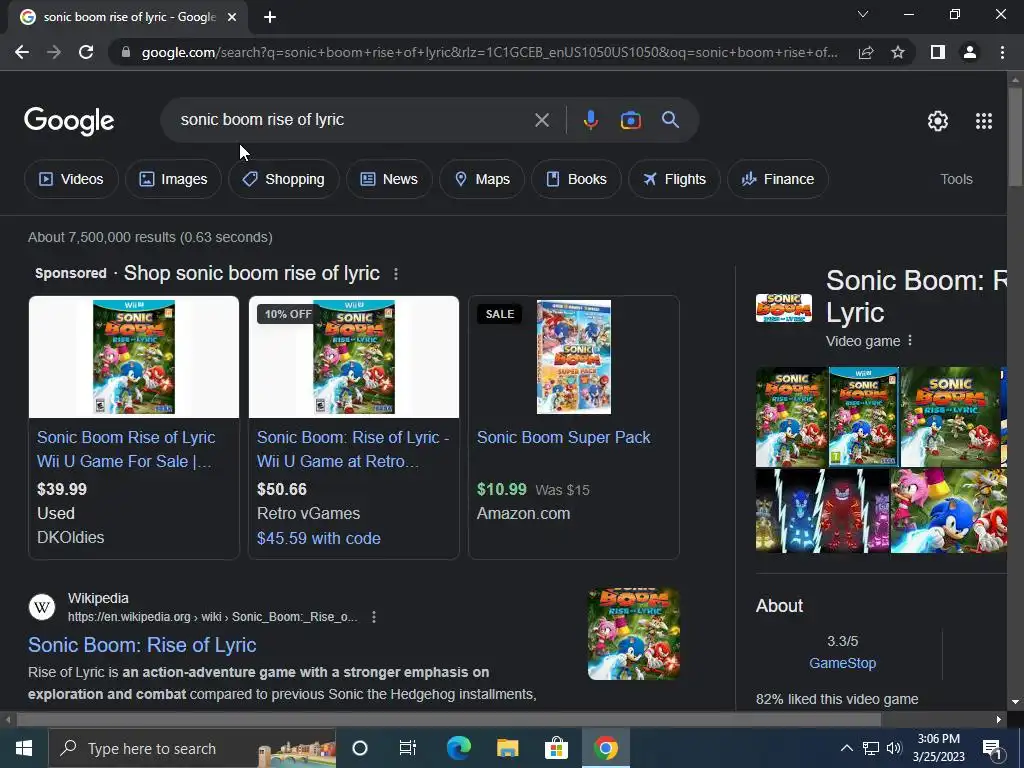Click the Wikipedia result game thumbnail
This screenshot has width=1024, height=768.
633,634
